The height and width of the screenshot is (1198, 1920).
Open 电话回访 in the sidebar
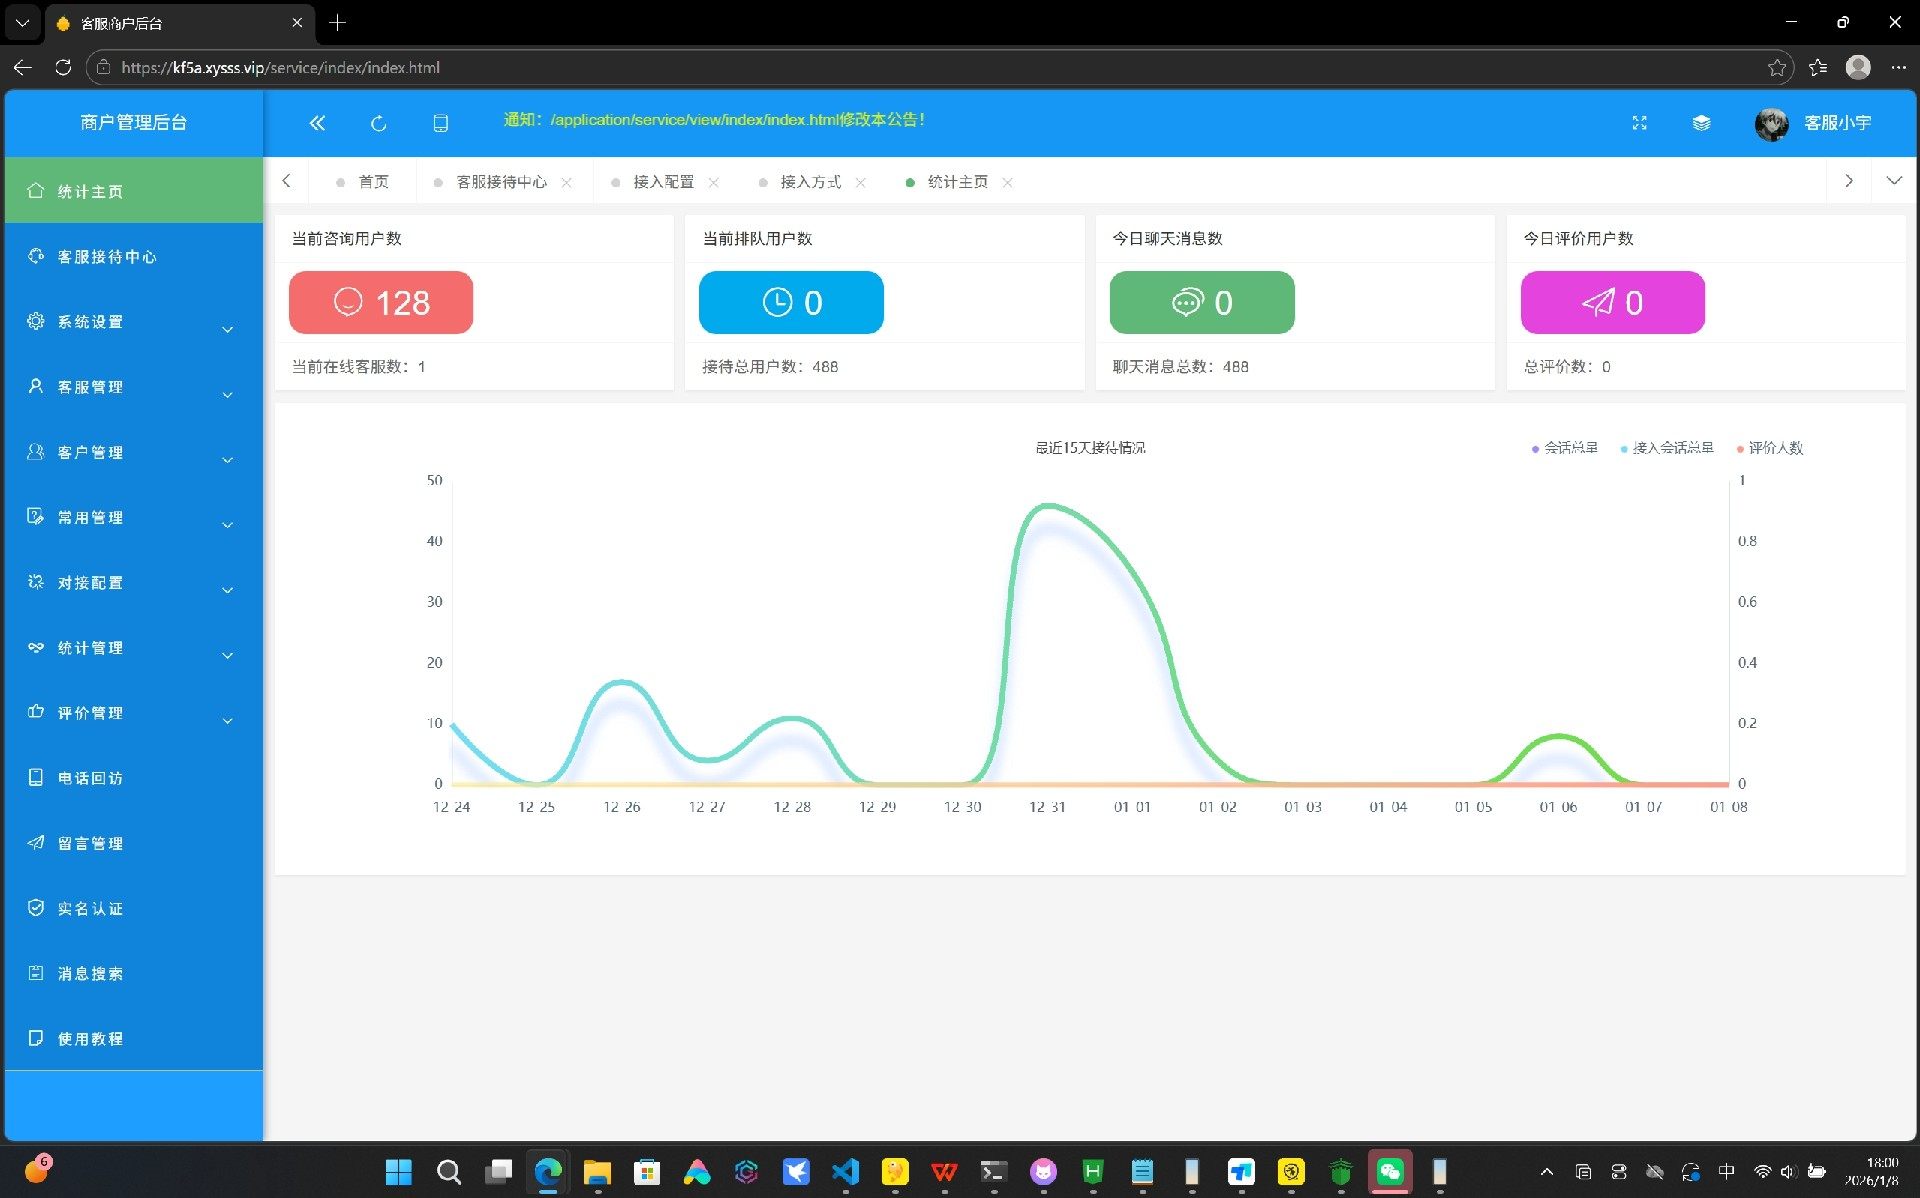tap(90, 778)
